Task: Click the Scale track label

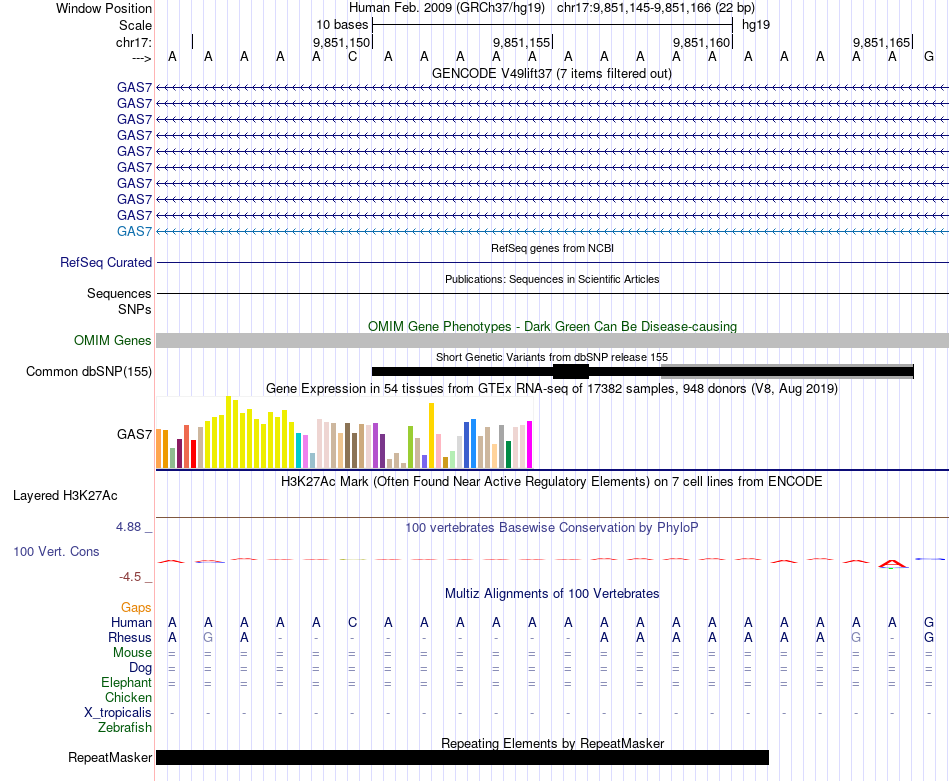Action: 135,25
